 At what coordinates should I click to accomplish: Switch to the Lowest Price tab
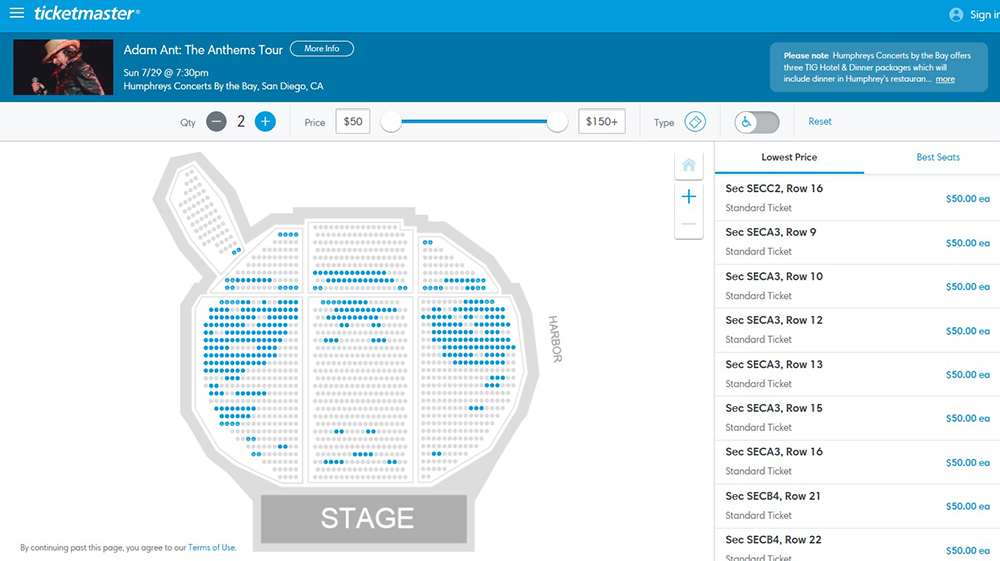point(789,157)
